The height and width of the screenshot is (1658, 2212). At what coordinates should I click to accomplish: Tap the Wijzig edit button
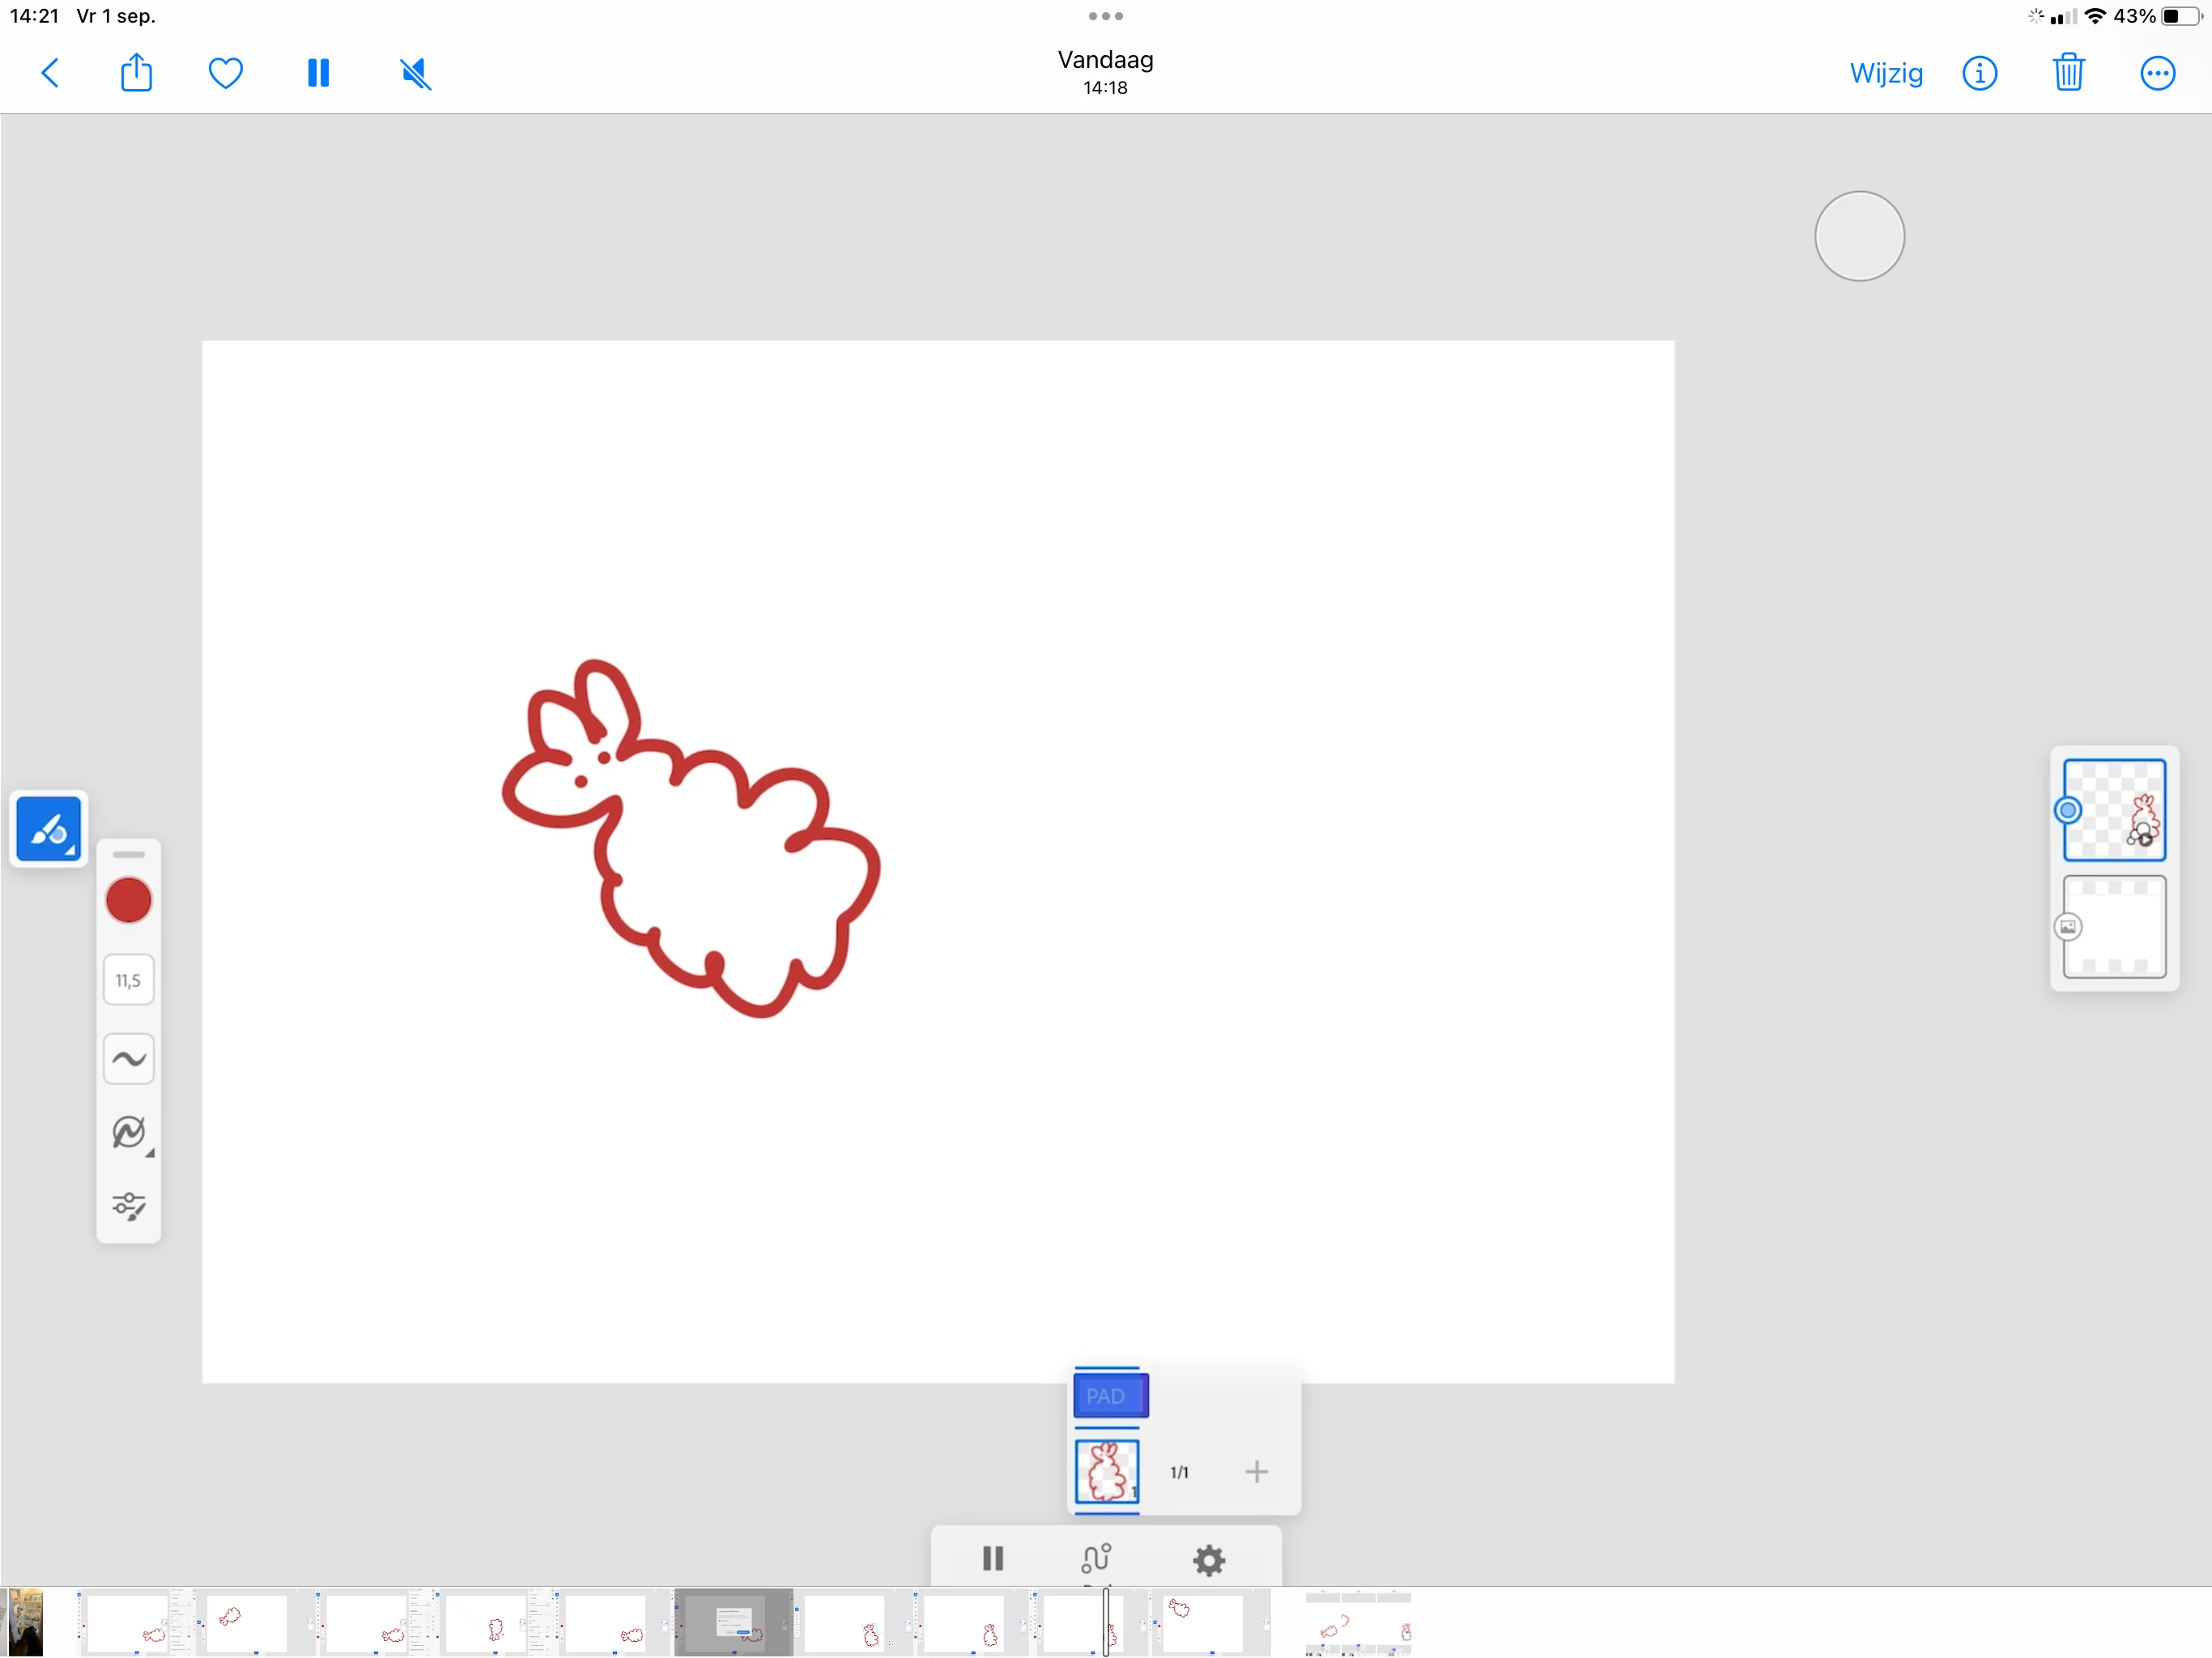click(x=1885, y=73)
